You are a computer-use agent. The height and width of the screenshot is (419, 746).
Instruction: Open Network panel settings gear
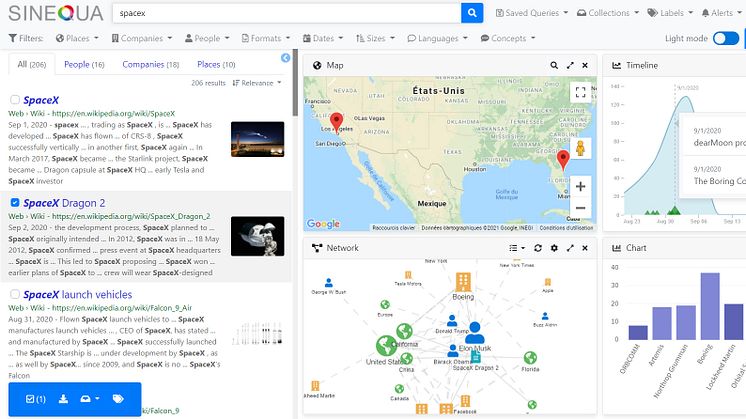point(554,248)
